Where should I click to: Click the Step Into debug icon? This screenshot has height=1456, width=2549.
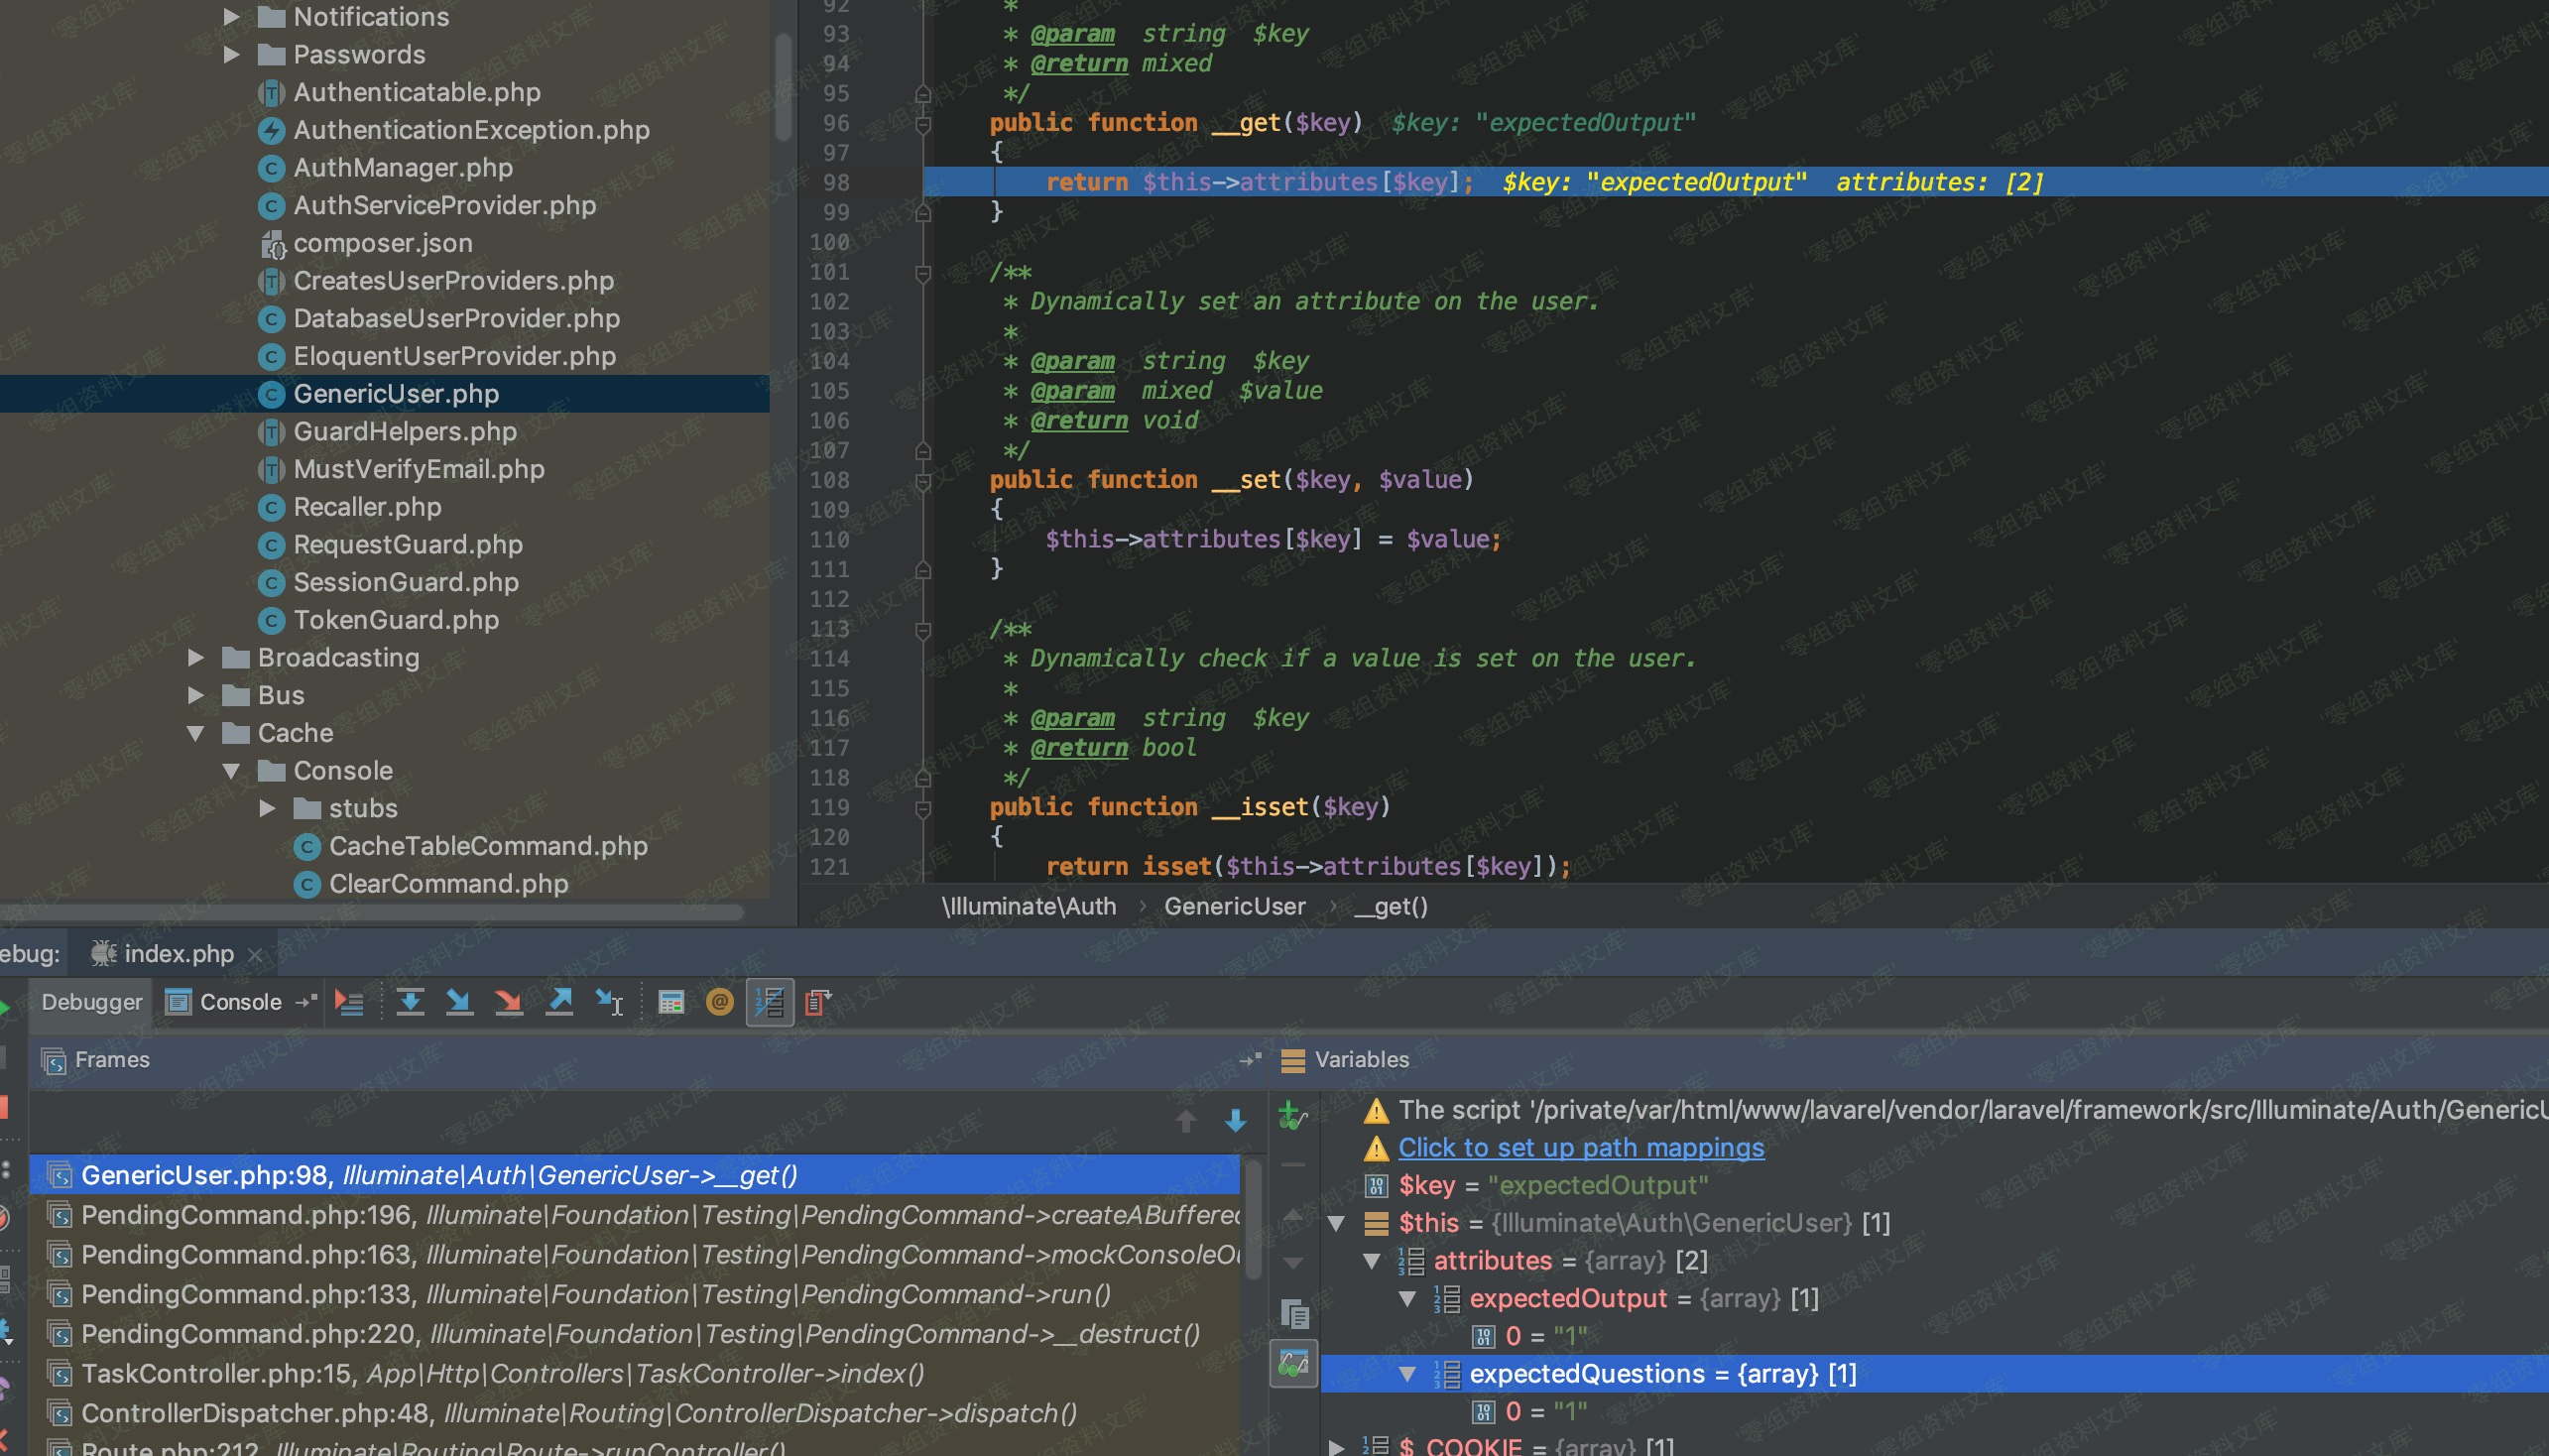tap(459, 1002)
